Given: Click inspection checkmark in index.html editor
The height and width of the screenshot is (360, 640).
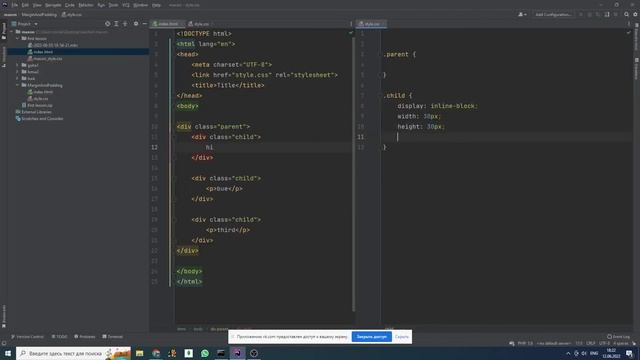Looking at the screenshot, I should [351, 33].
